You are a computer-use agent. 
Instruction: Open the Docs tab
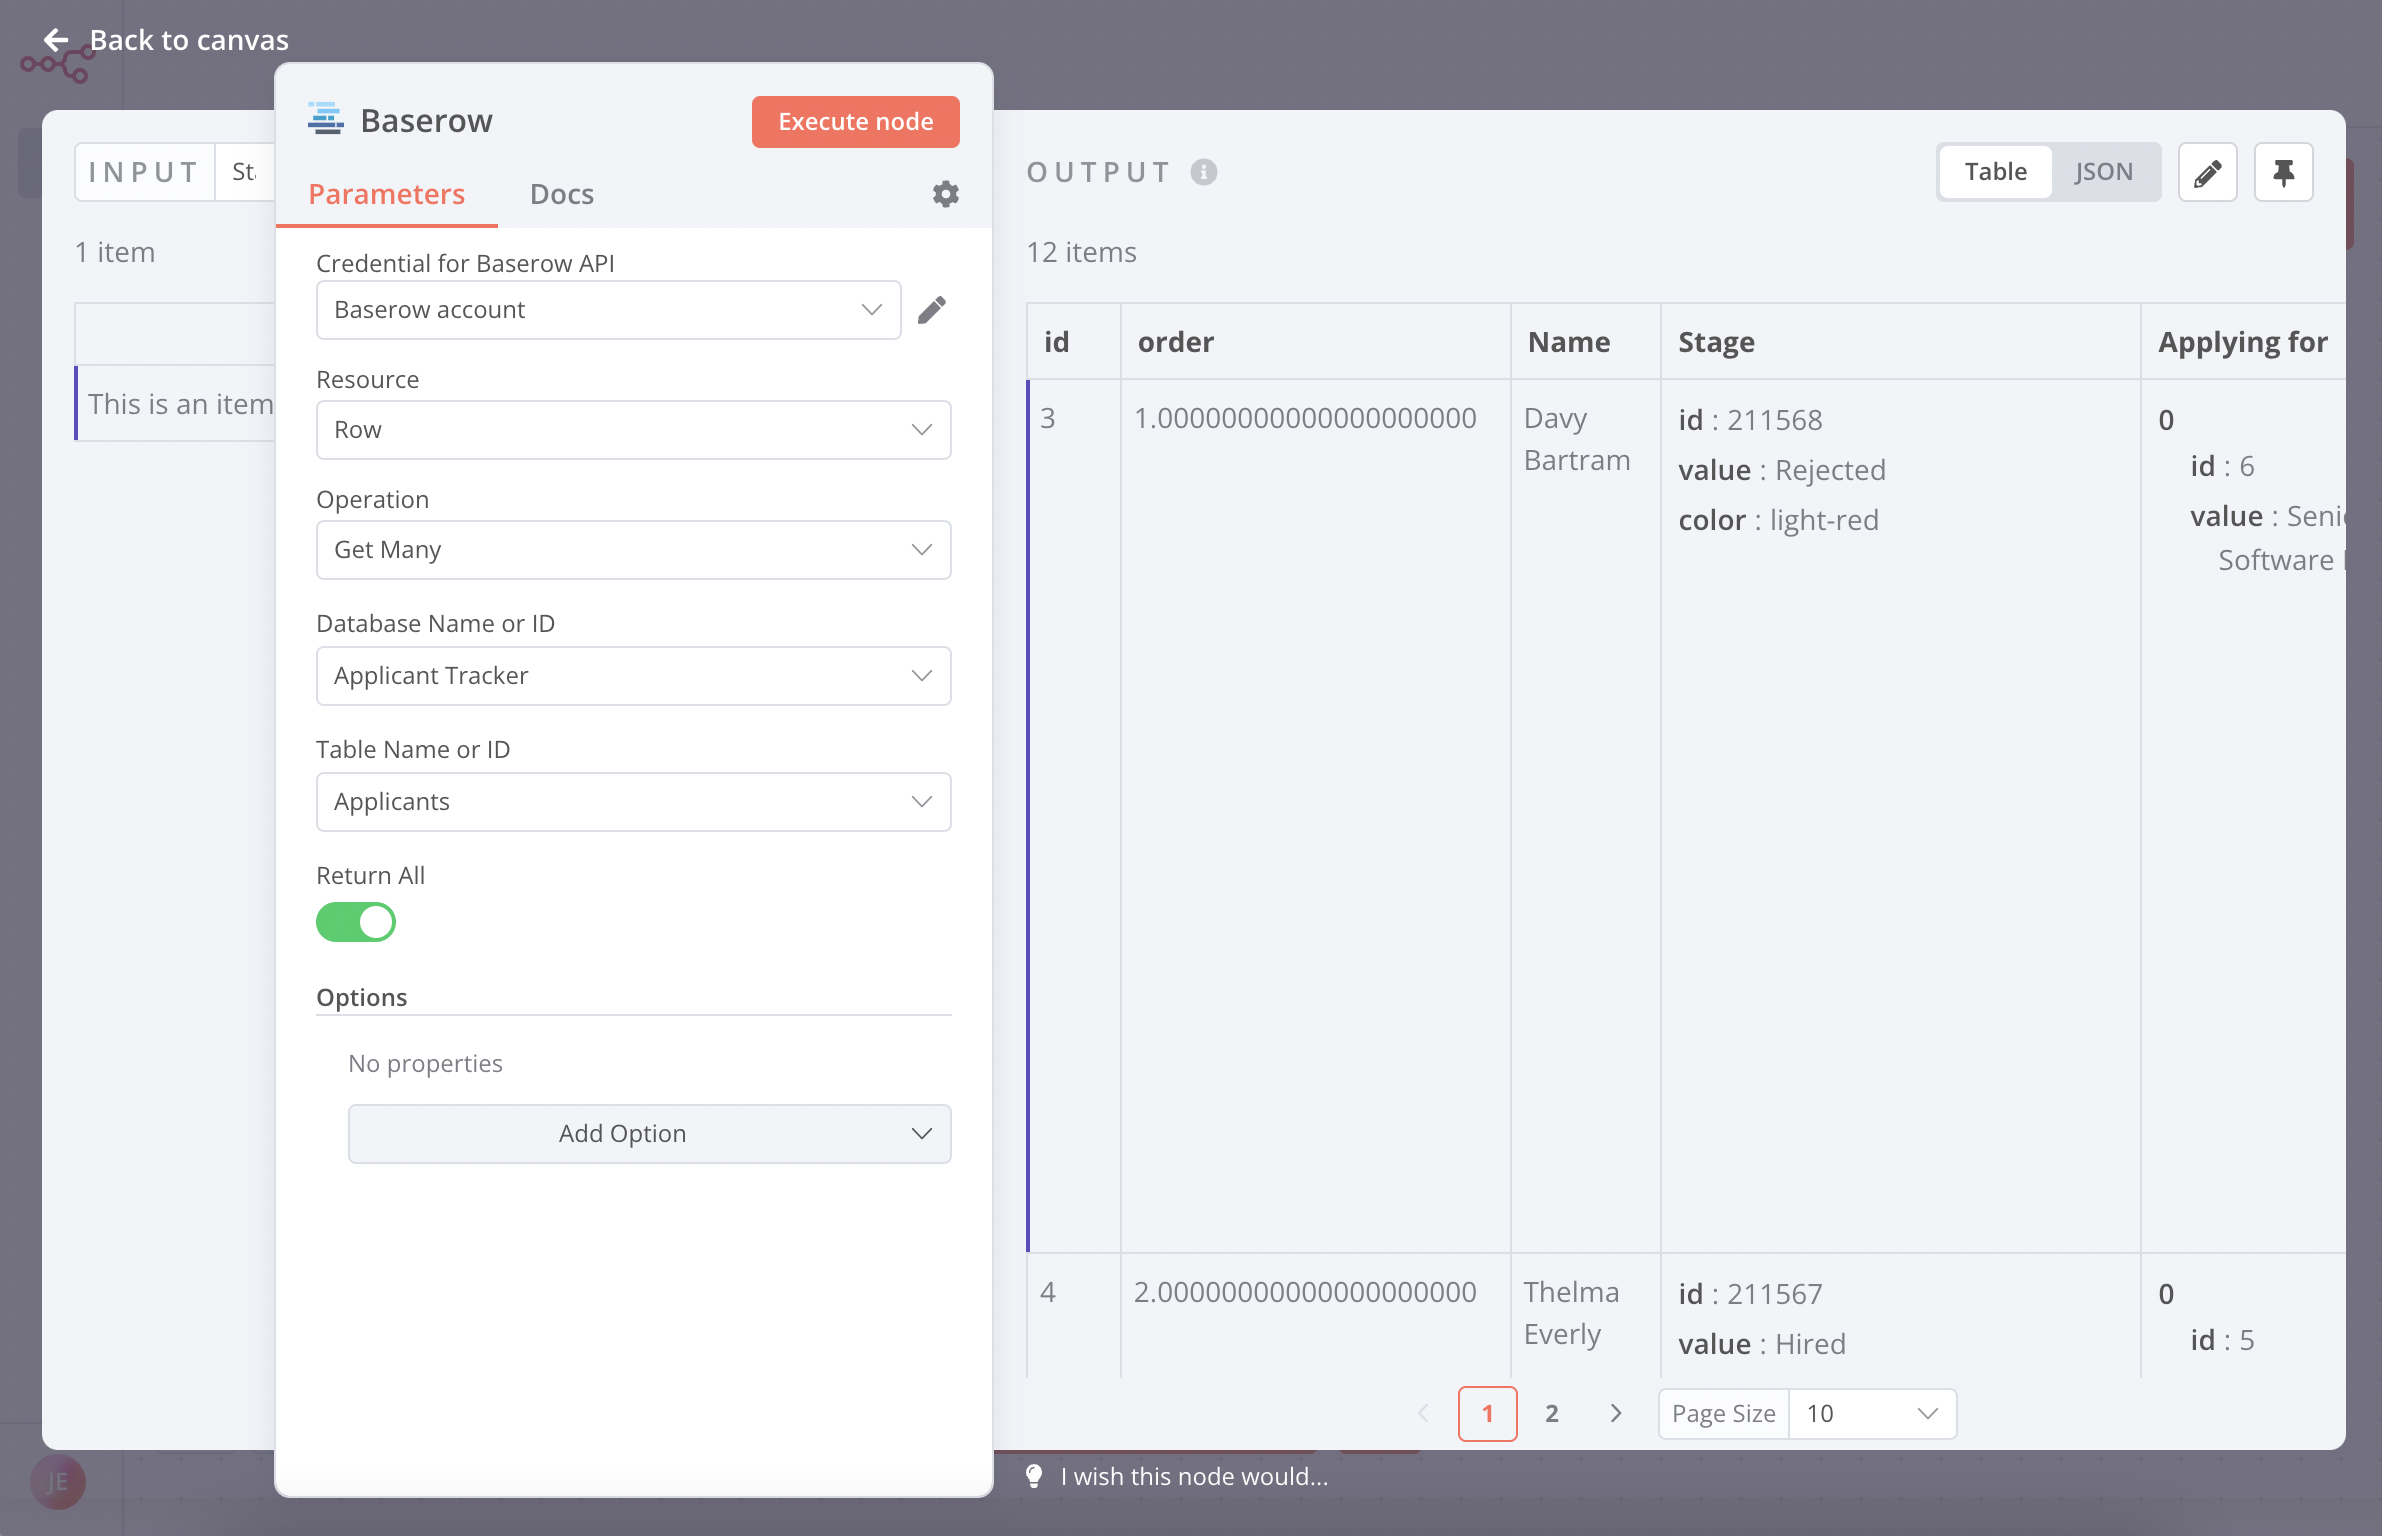[x=561, y=194]
